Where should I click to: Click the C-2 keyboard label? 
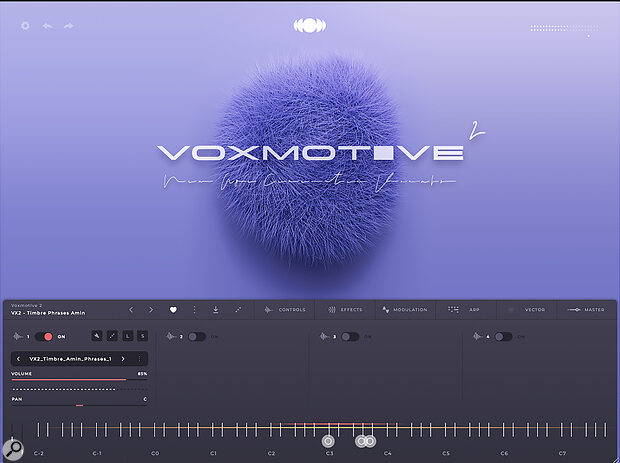(39, 453)
